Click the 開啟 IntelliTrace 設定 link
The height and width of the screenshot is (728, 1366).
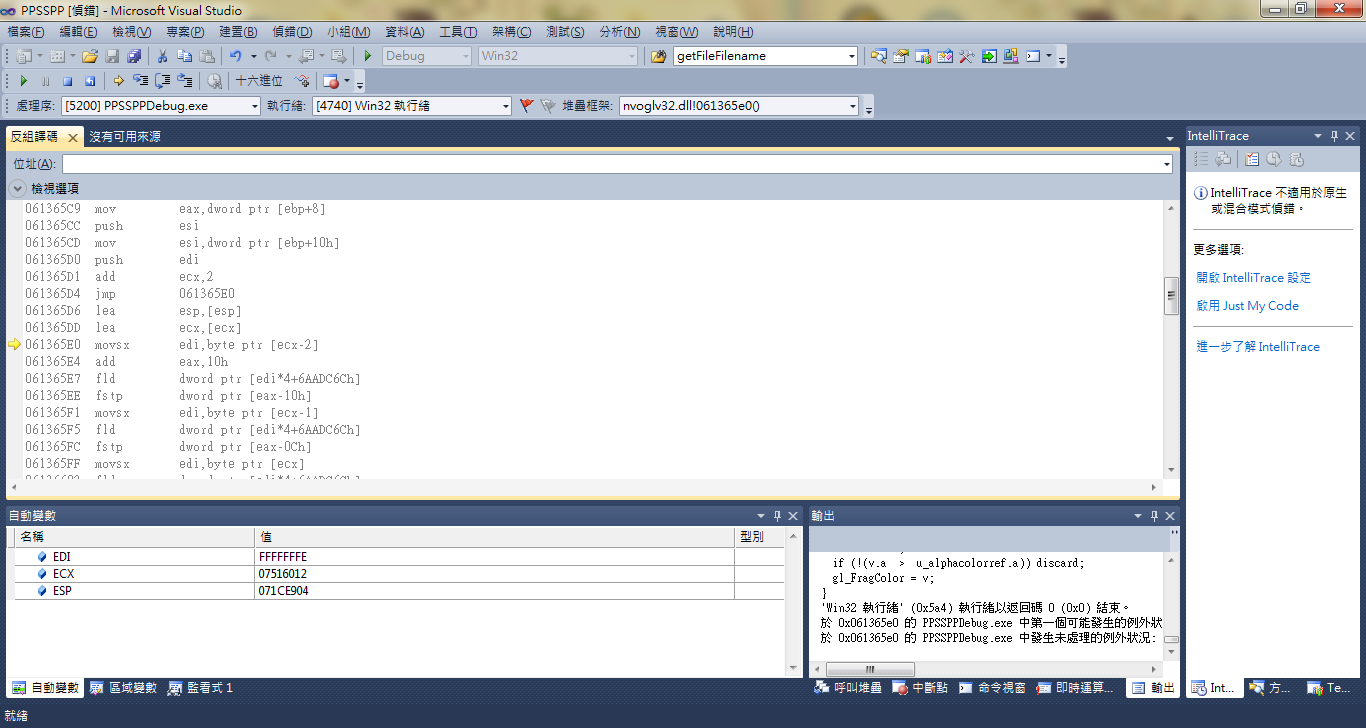(x=1253, y=278)
